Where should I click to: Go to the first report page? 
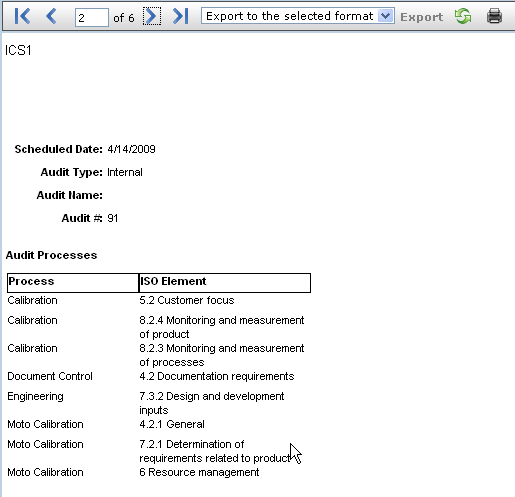(23, 16)
